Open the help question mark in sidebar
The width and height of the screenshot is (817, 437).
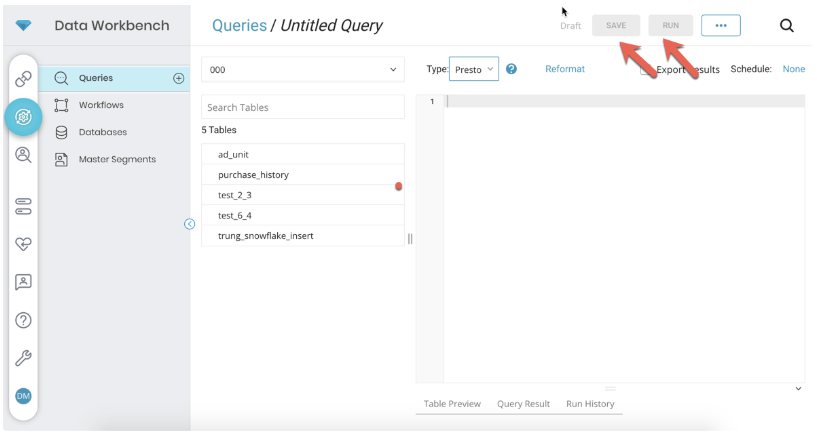point(23,320)
